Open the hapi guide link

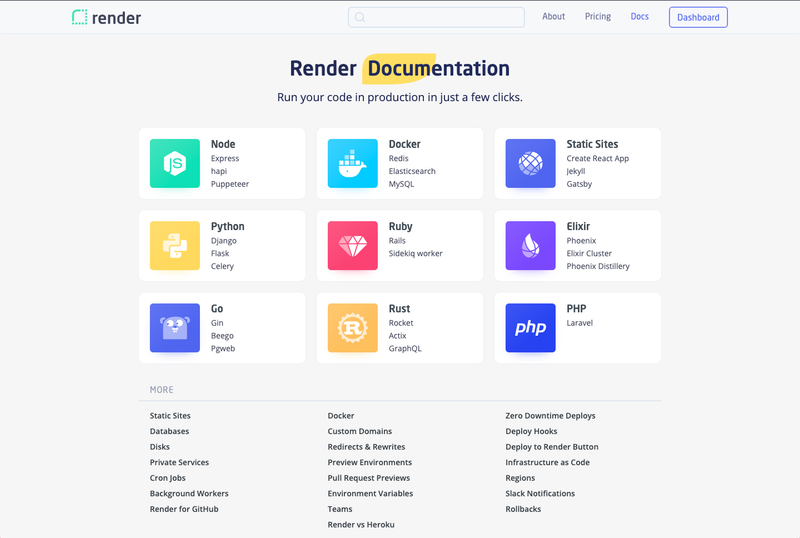click(x=219, y=172)
